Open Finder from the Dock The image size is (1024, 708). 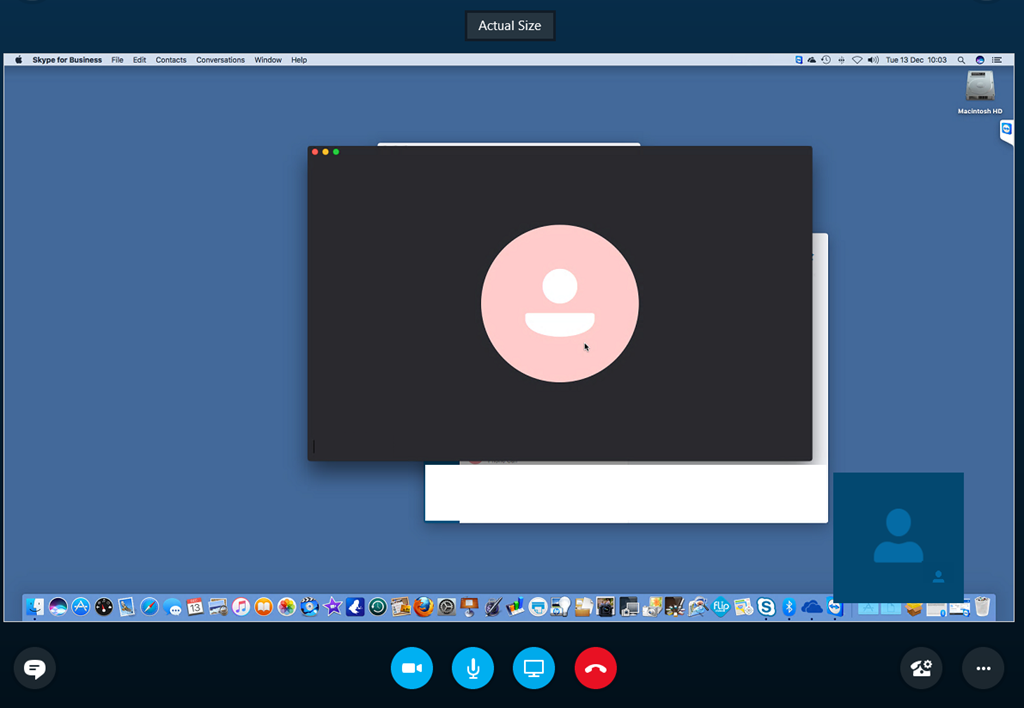tap(35, 606)
